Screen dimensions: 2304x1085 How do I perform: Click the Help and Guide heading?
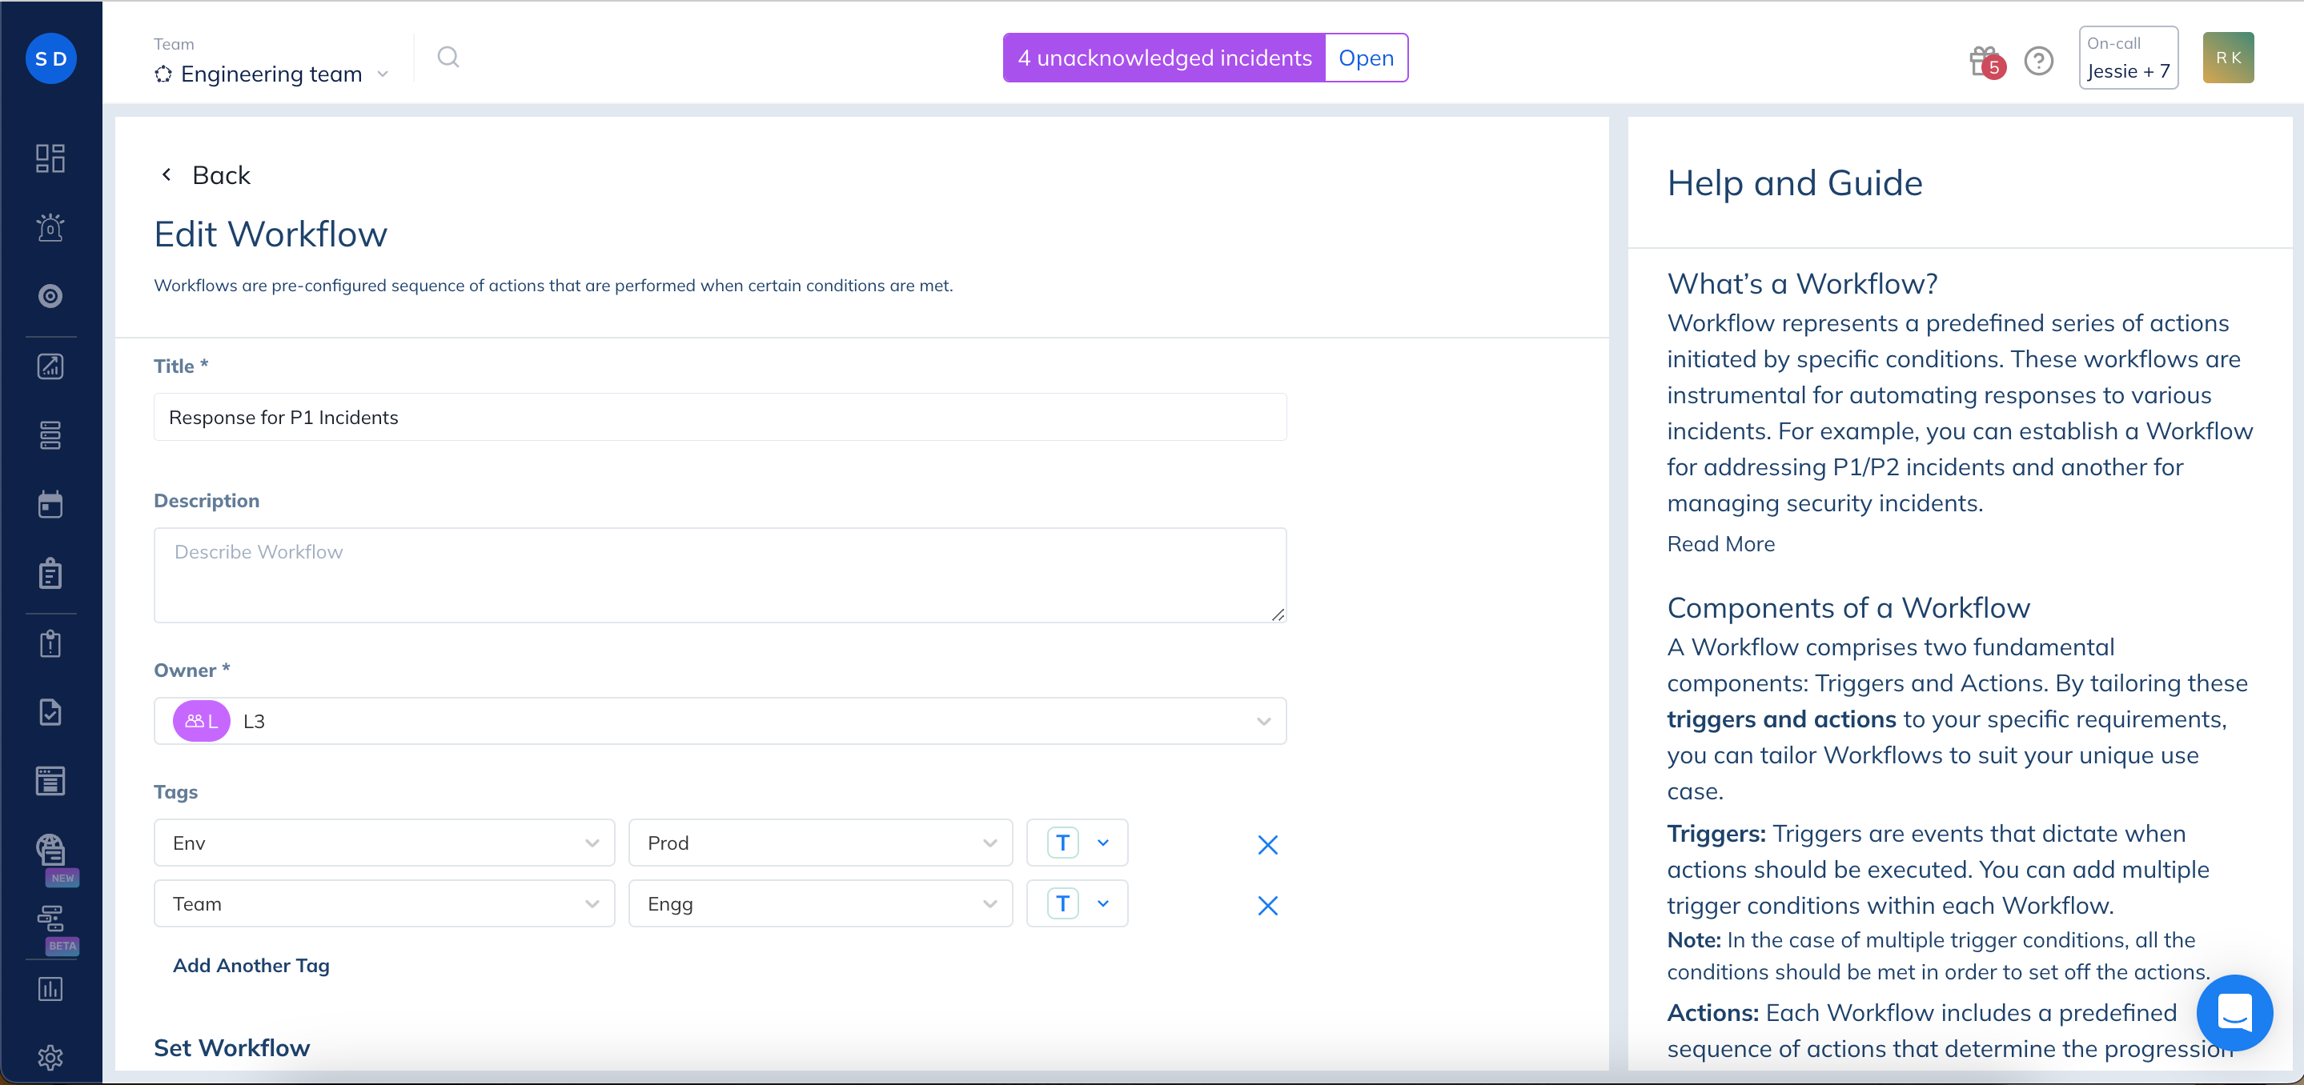point(1794,183)
